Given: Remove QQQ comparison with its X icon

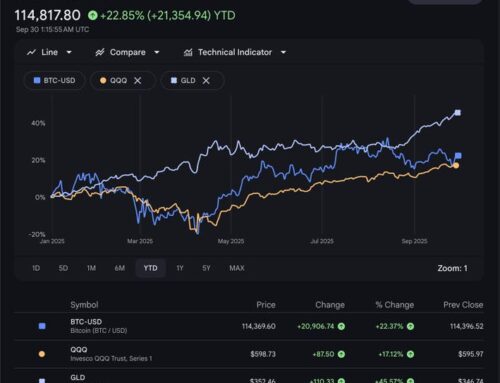Looking at the screenshot, I should point(138,80).
